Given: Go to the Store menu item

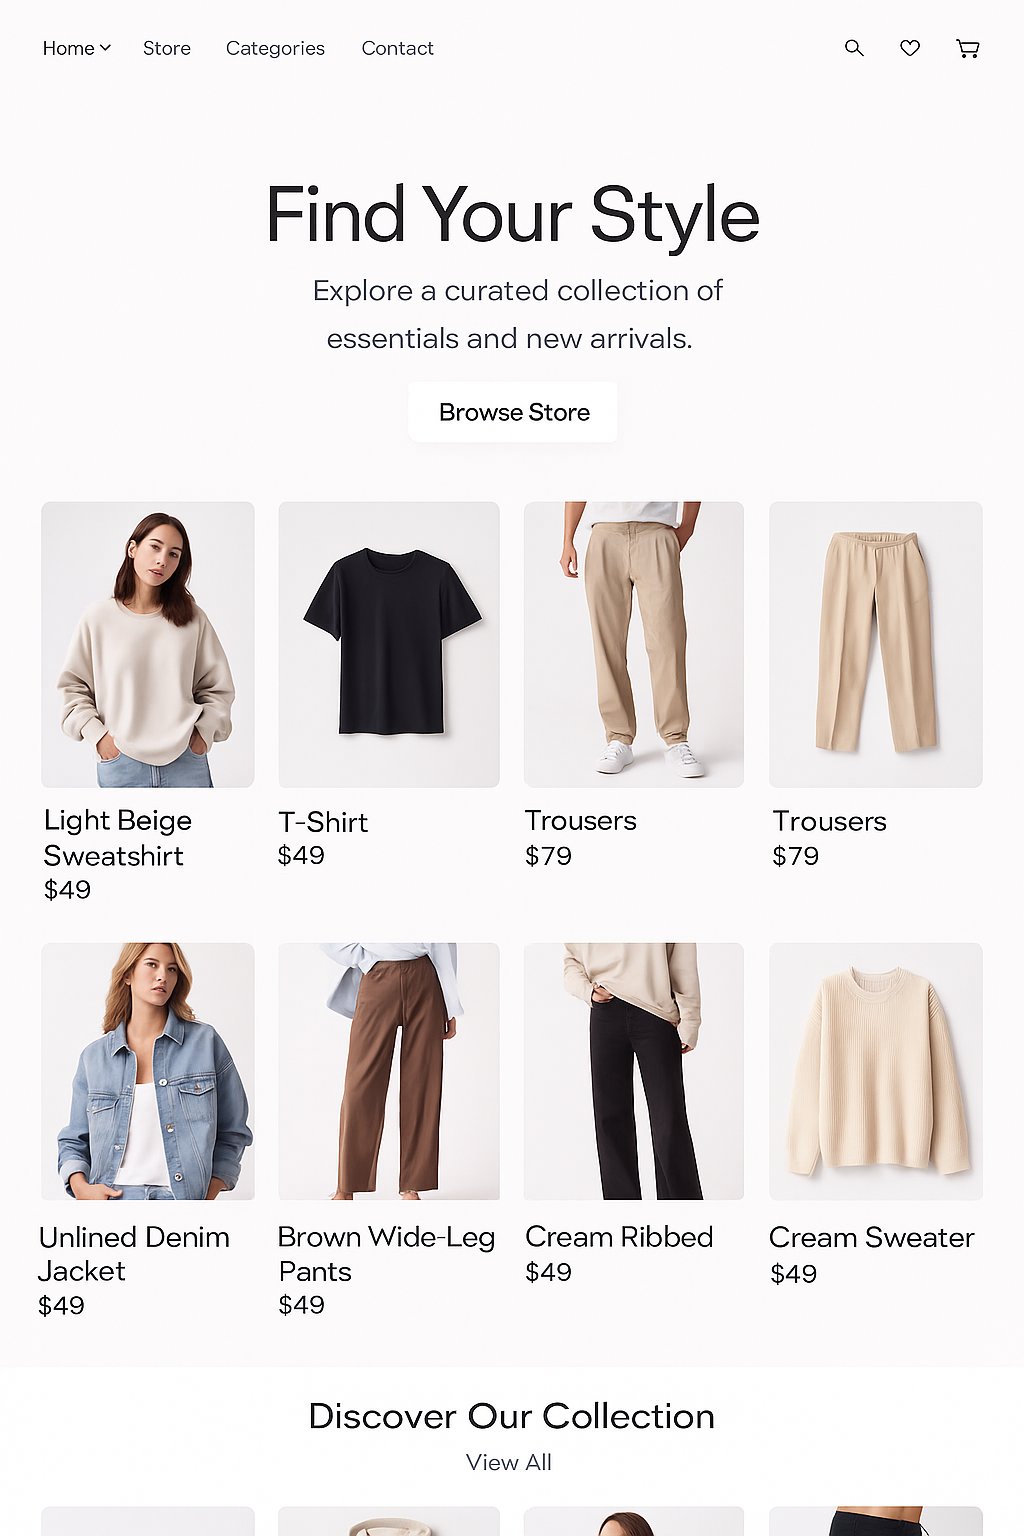Looking at the screenshot, I should [167, 48].
